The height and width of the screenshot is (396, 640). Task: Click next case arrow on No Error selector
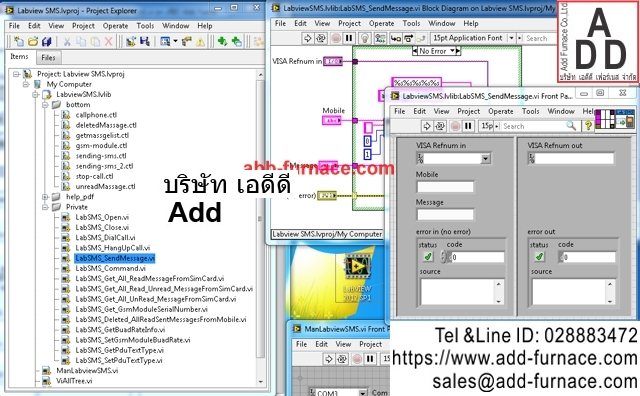[x=458, y=51]
